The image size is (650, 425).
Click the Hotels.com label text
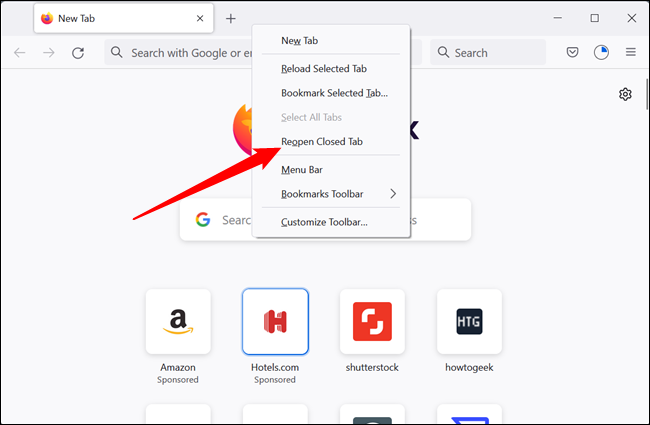tap(275, 367)
